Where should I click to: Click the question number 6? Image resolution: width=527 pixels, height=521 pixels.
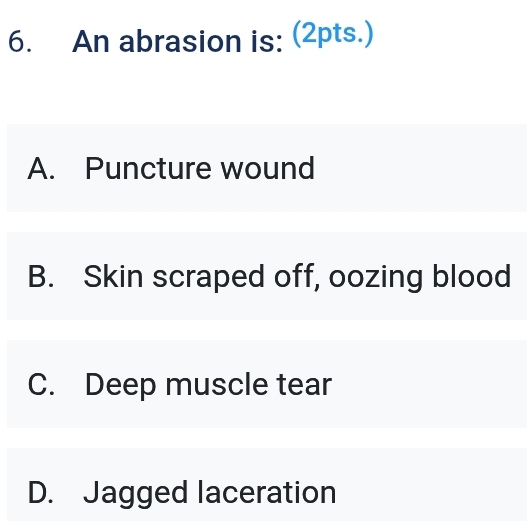(20, 42)
